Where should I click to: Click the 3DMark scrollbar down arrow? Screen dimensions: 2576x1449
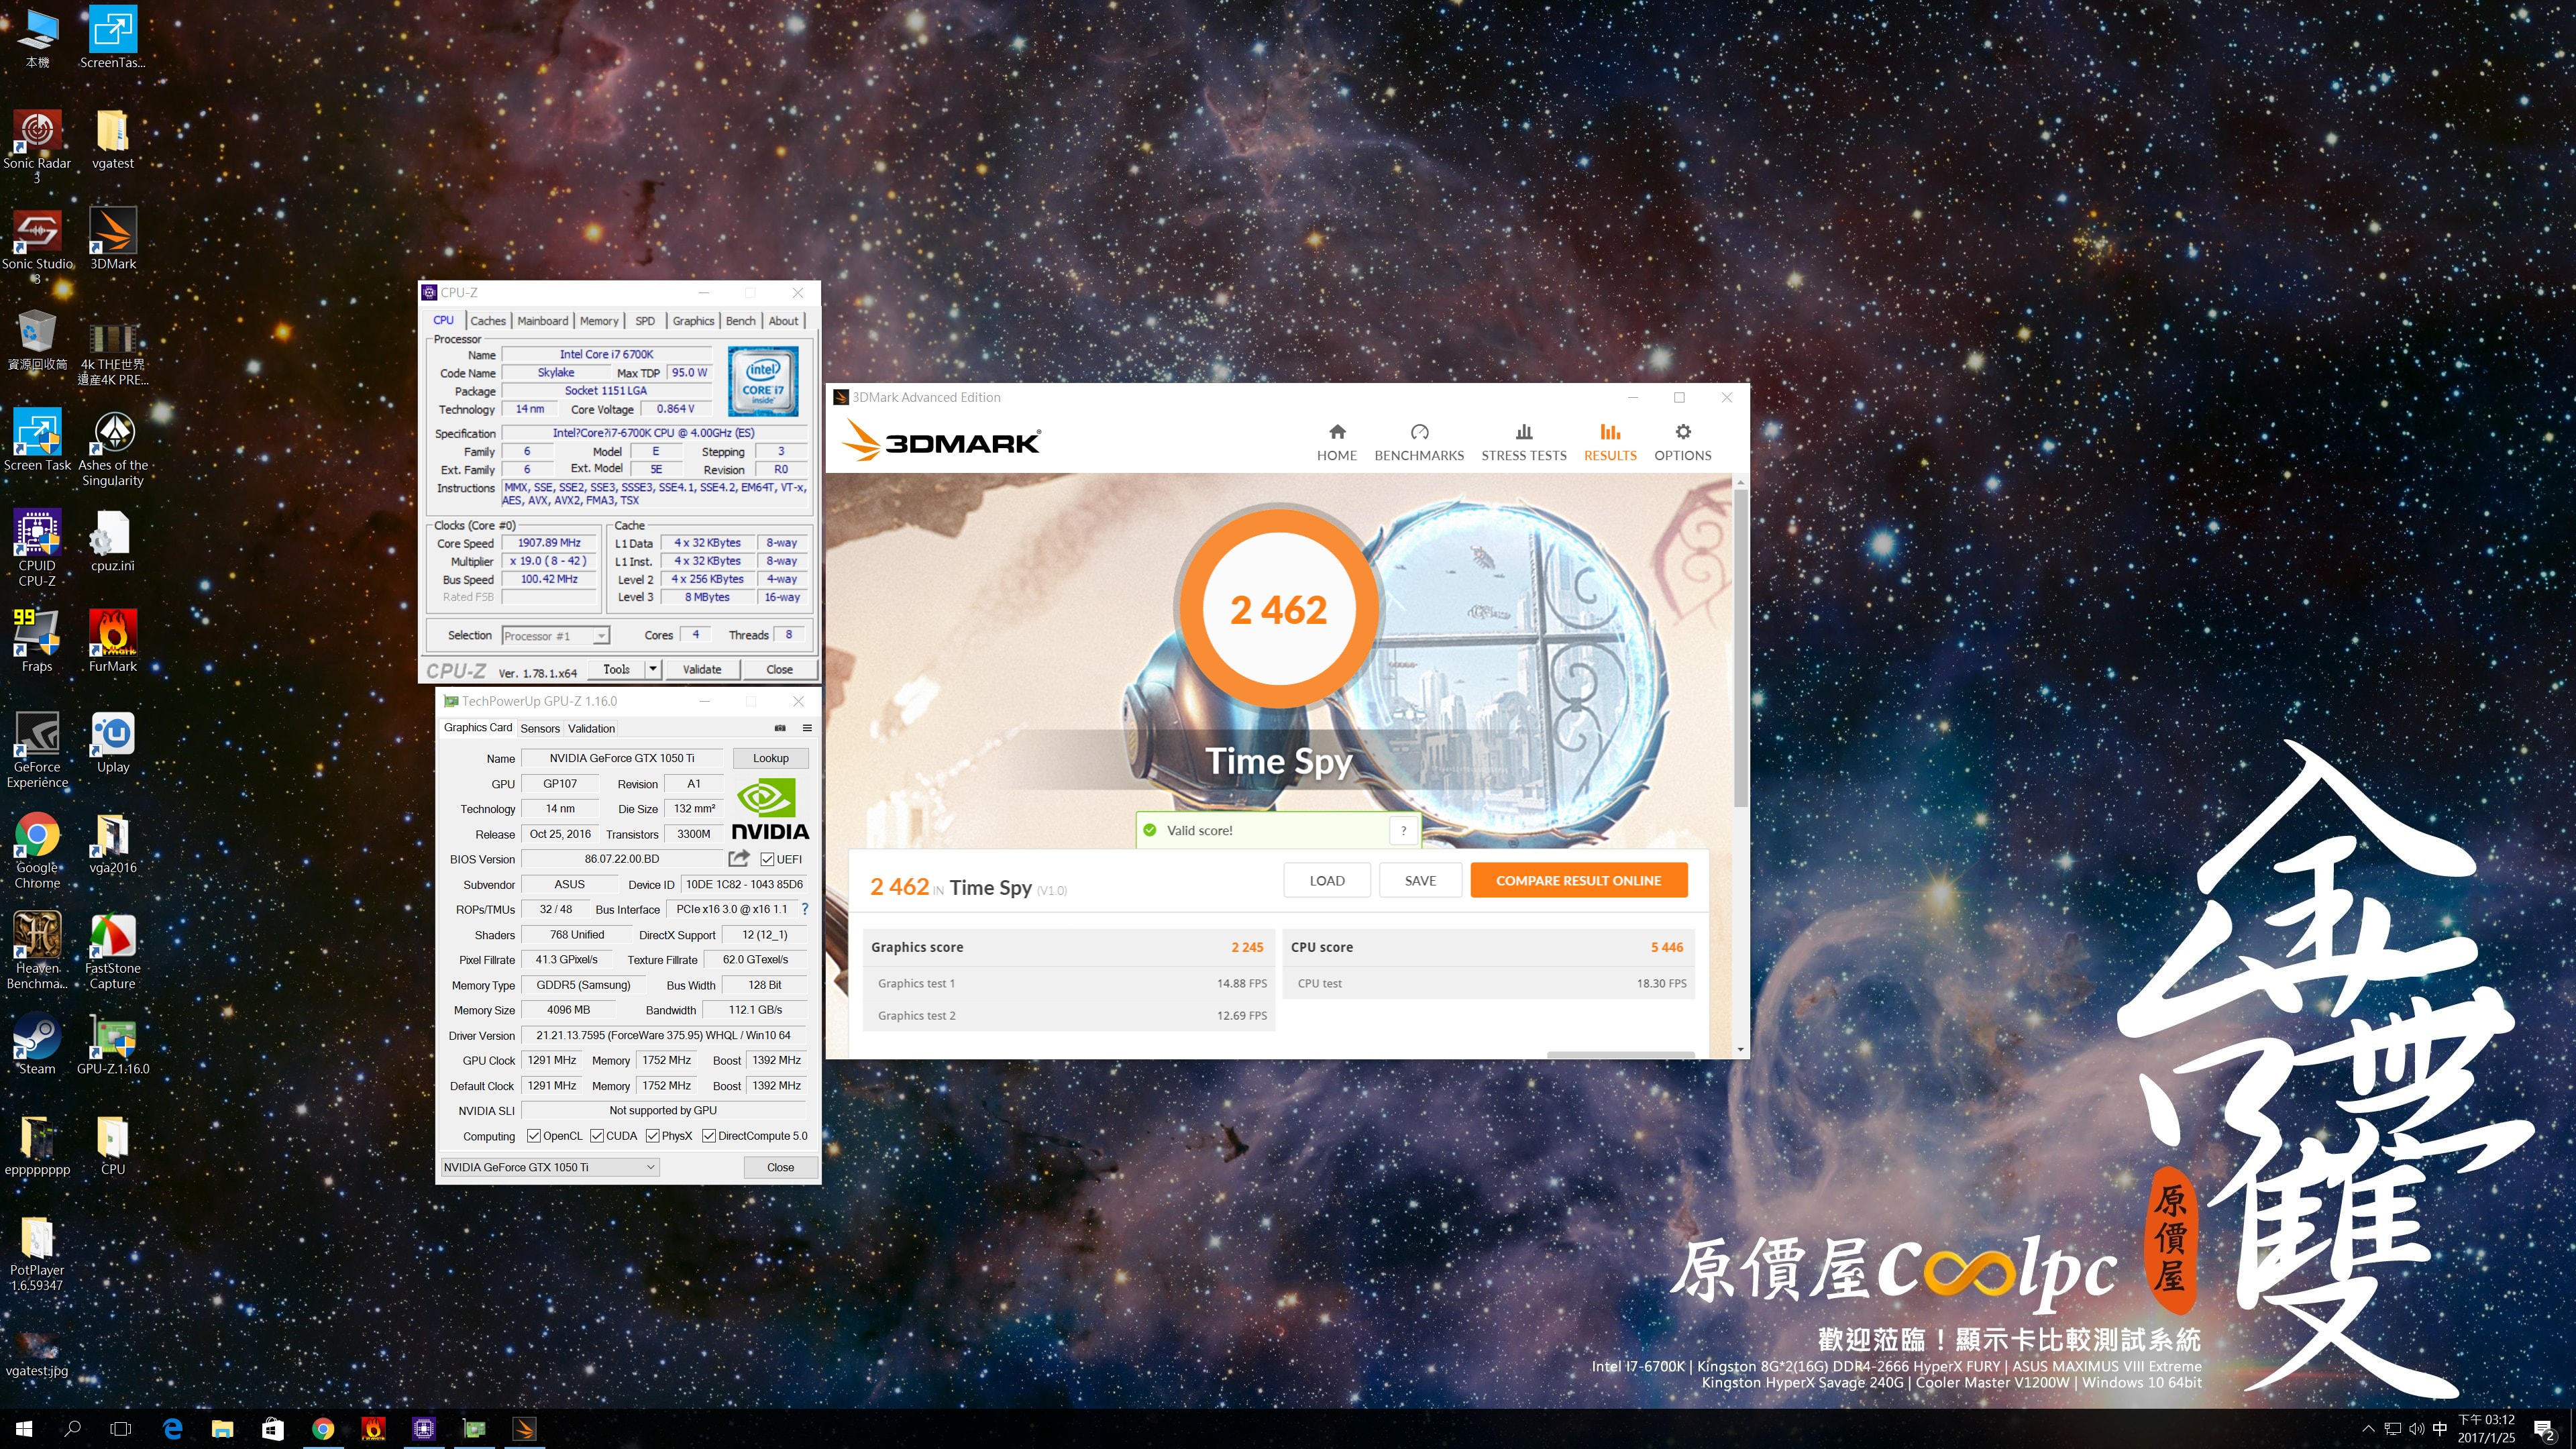tap(1741, 1050)
